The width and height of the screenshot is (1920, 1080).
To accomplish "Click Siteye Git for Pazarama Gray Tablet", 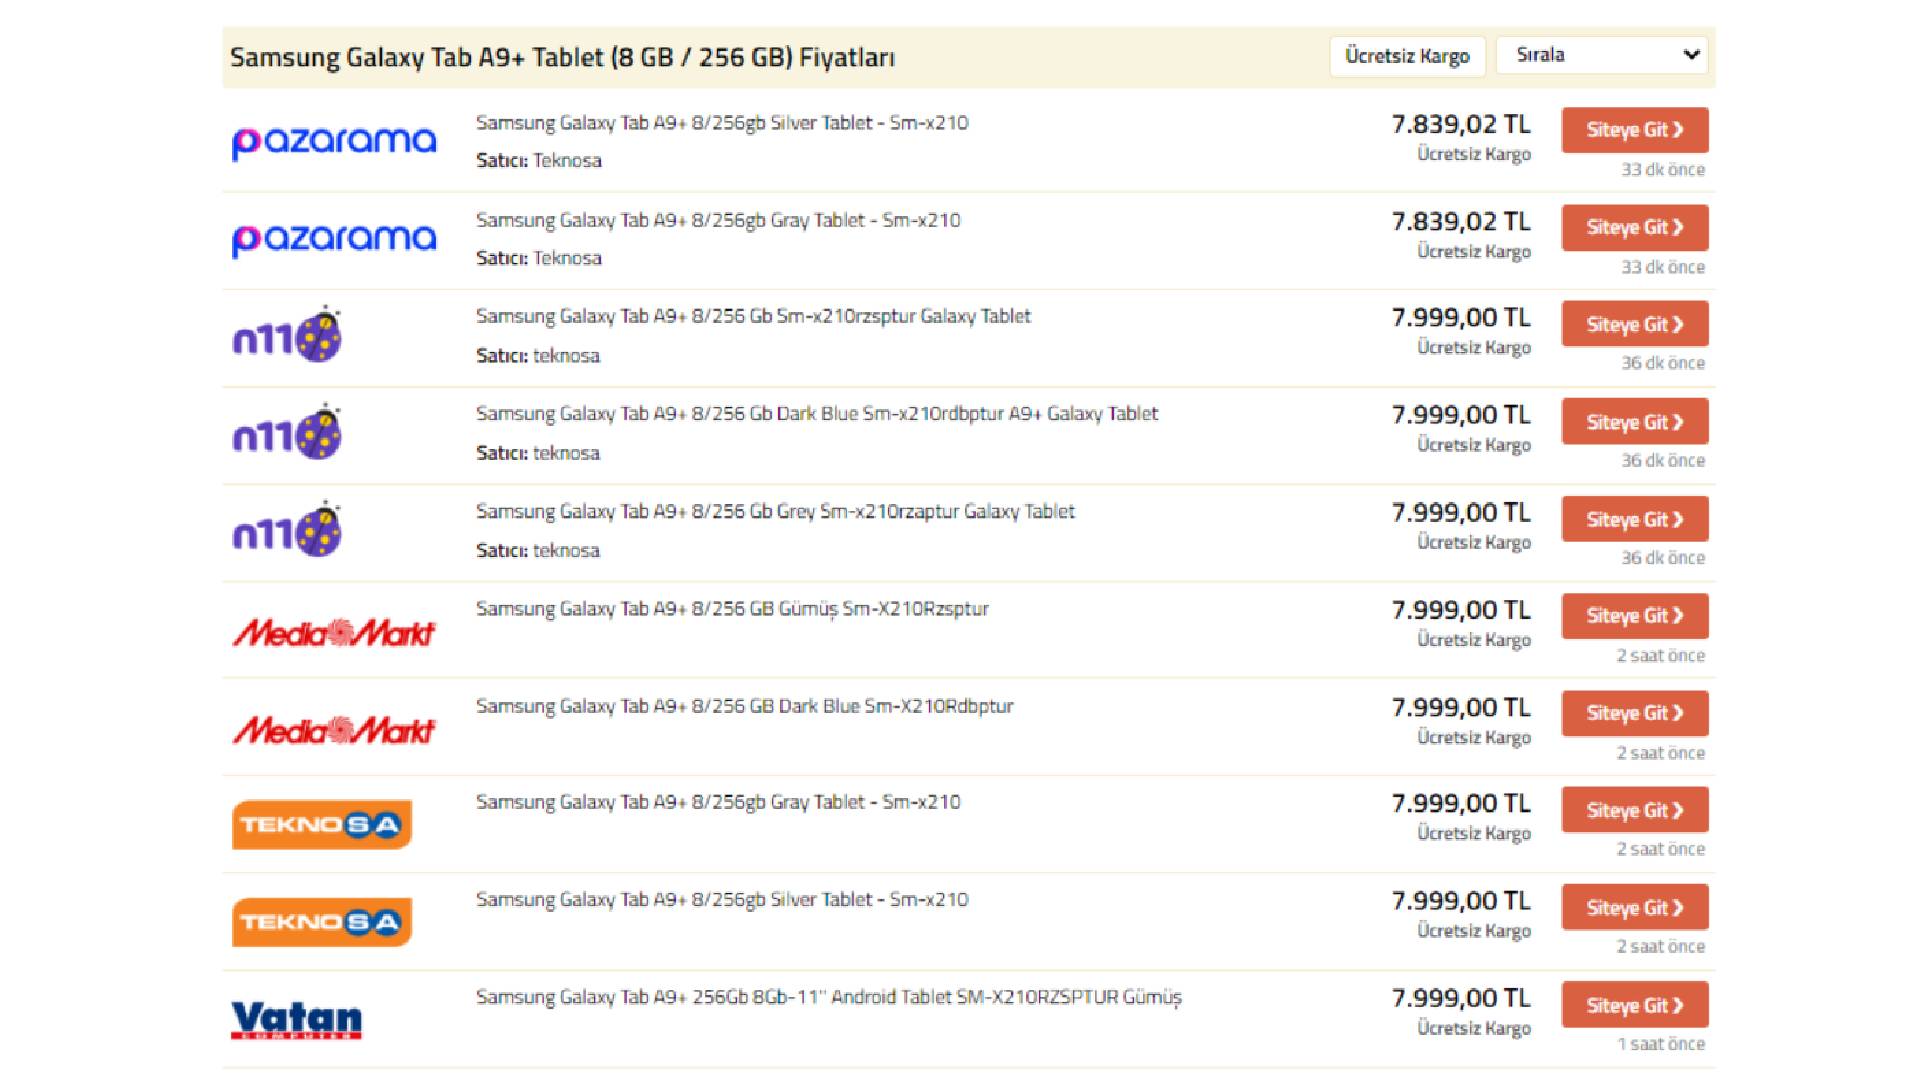I will coord(1635,228).
